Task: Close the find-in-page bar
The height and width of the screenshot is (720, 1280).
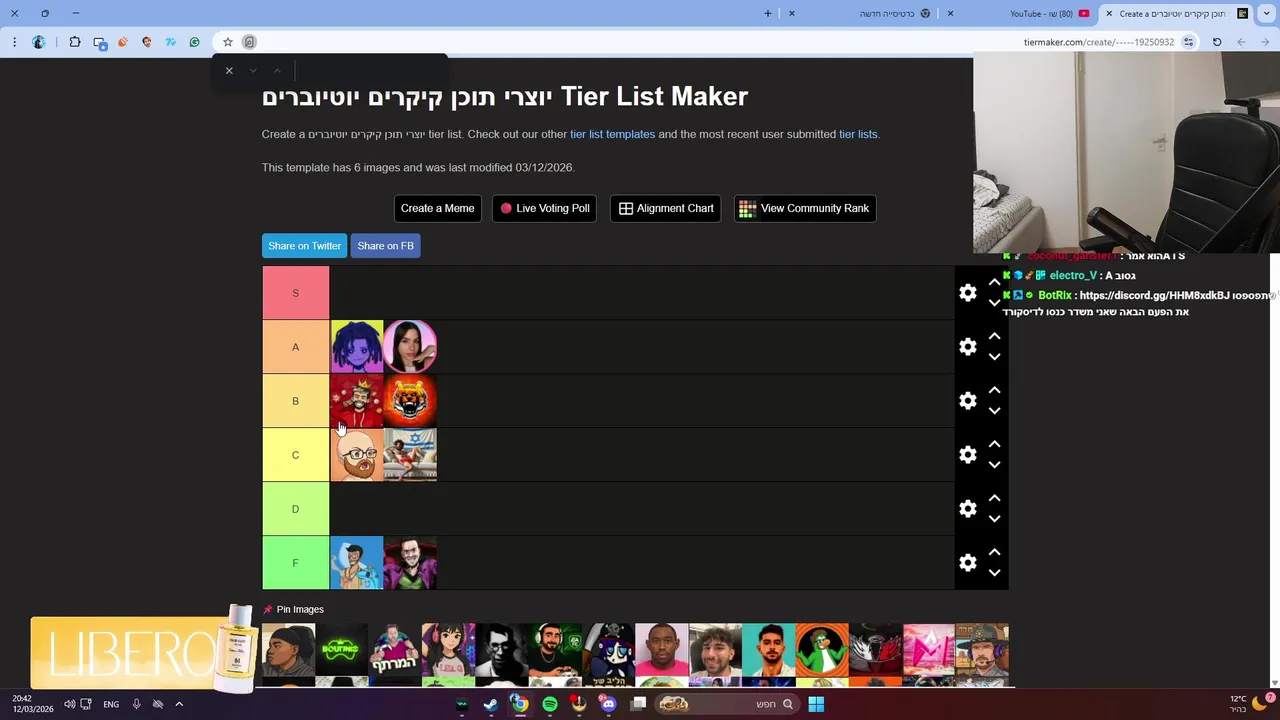Action: [229, 70]
